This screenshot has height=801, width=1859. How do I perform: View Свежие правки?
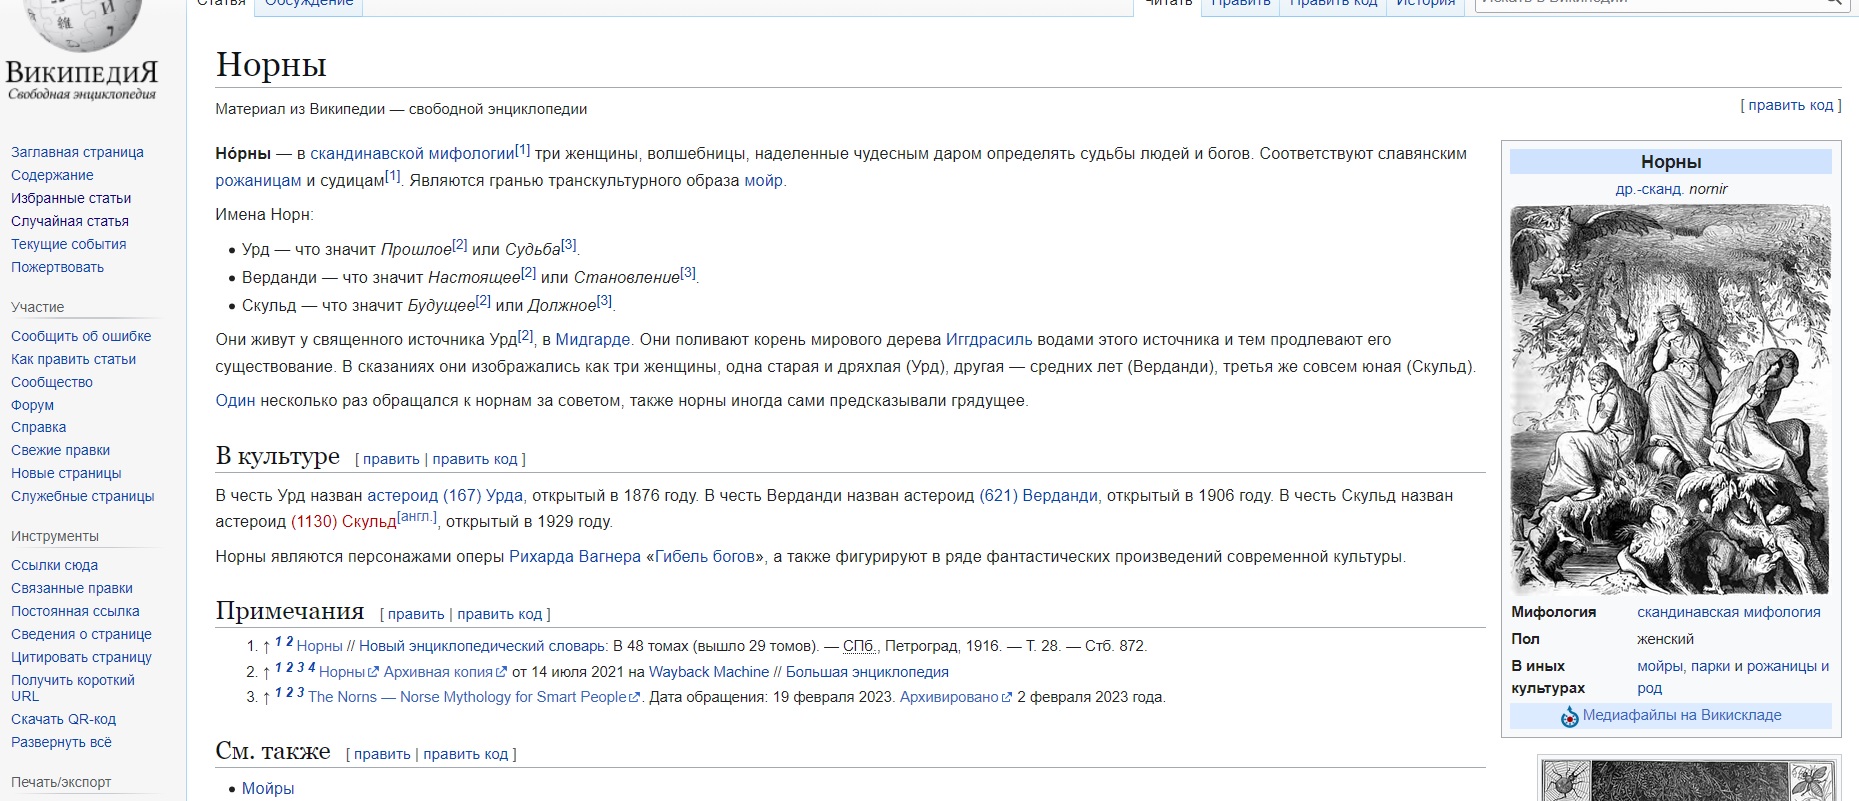tap(60, 450)
